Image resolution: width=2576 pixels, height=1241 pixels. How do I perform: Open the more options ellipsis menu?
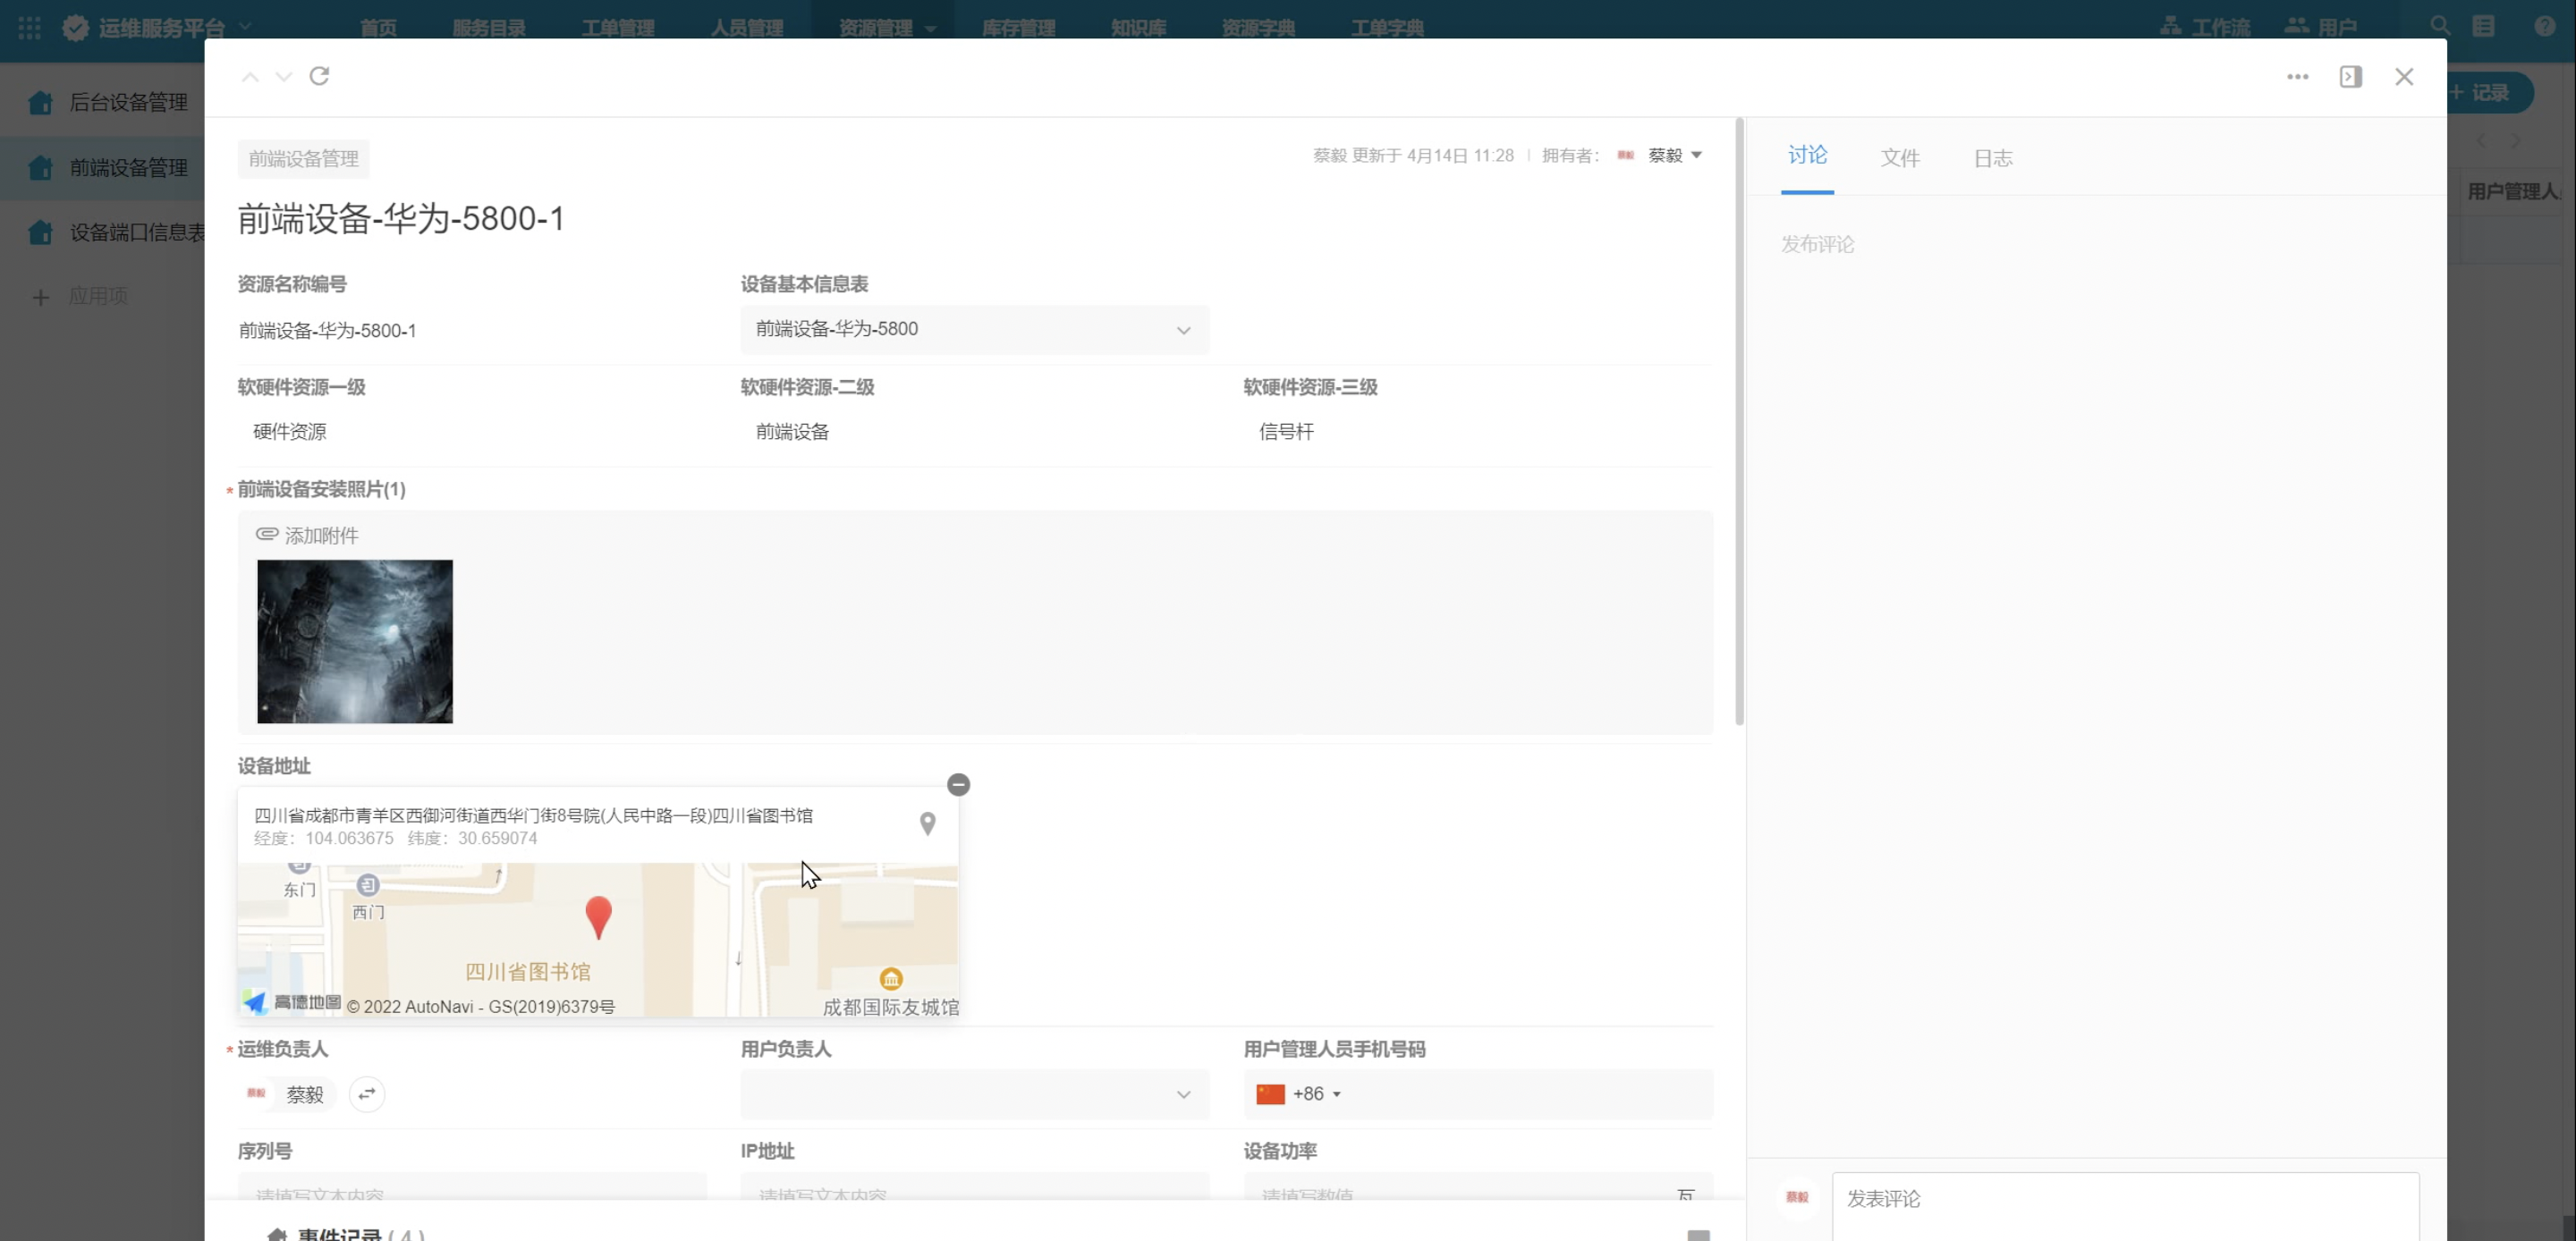pyautogui.click(x=2297, y=77)
